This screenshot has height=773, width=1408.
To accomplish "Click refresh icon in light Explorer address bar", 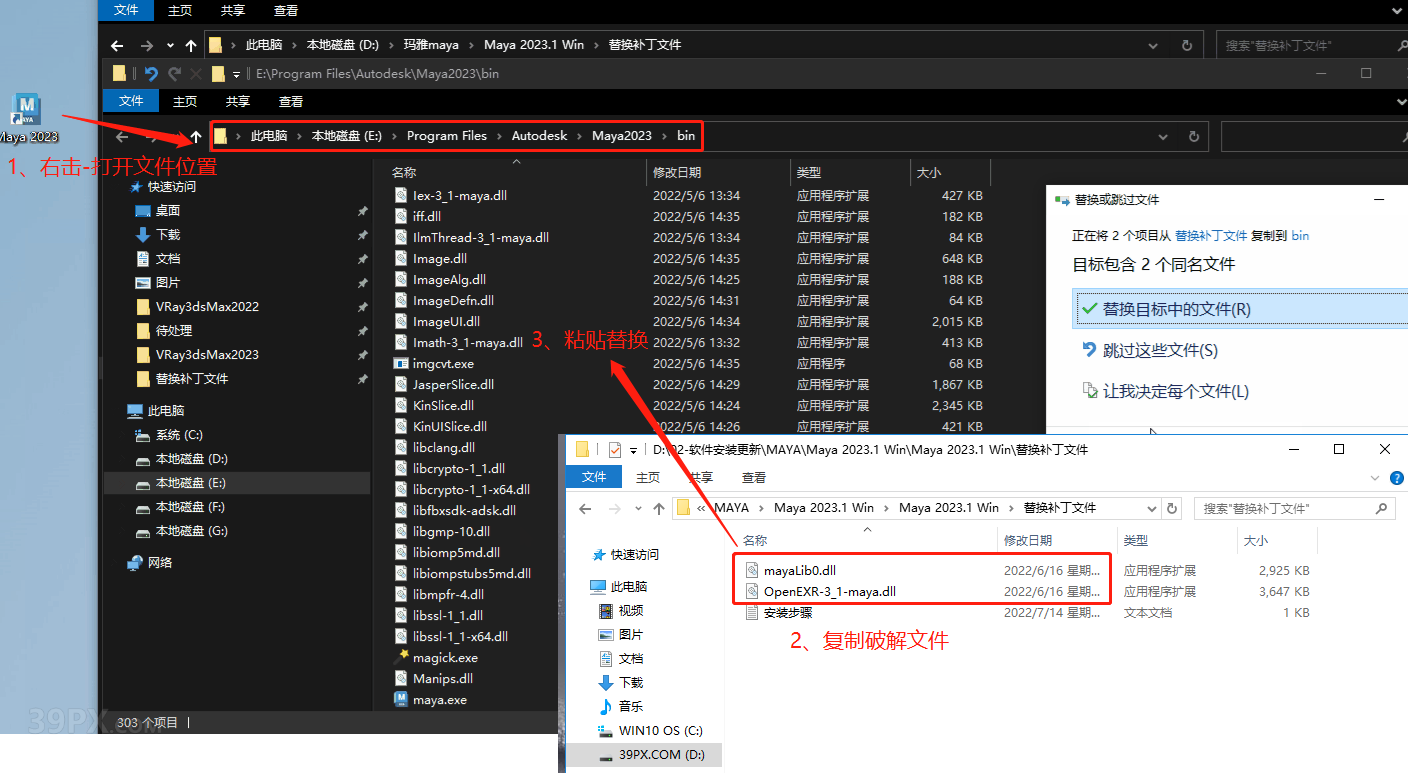I will point(1172,508).
